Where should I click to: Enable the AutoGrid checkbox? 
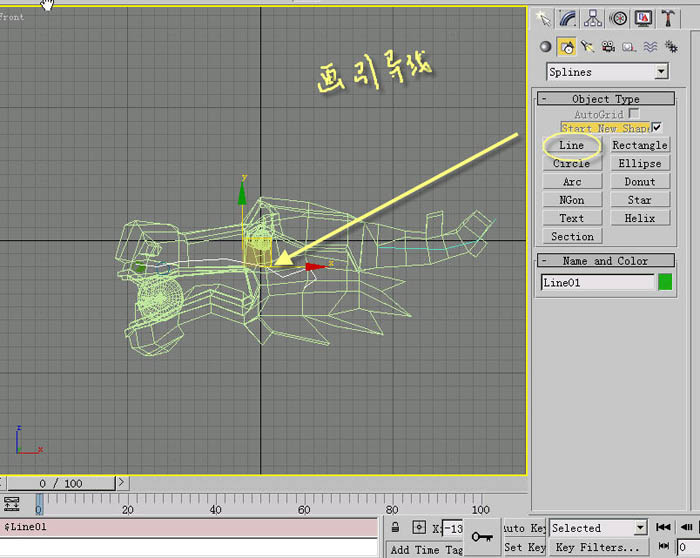(633, 113)
